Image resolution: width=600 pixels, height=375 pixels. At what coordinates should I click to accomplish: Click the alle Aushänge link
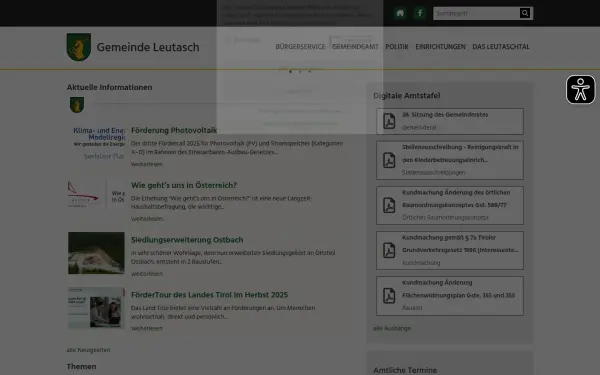(392, 328)
